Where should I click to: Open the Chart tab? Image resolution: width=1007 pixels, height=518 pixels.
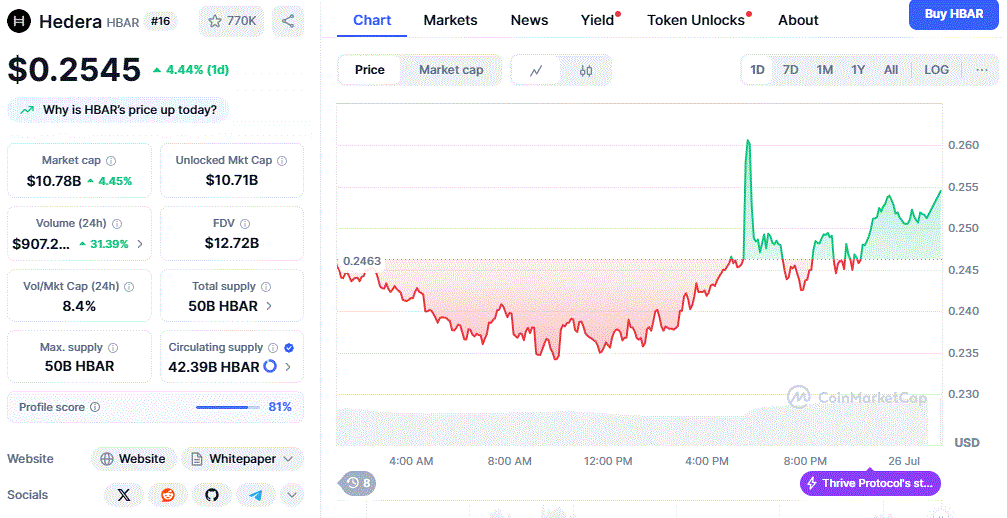(x=372, y=20)
